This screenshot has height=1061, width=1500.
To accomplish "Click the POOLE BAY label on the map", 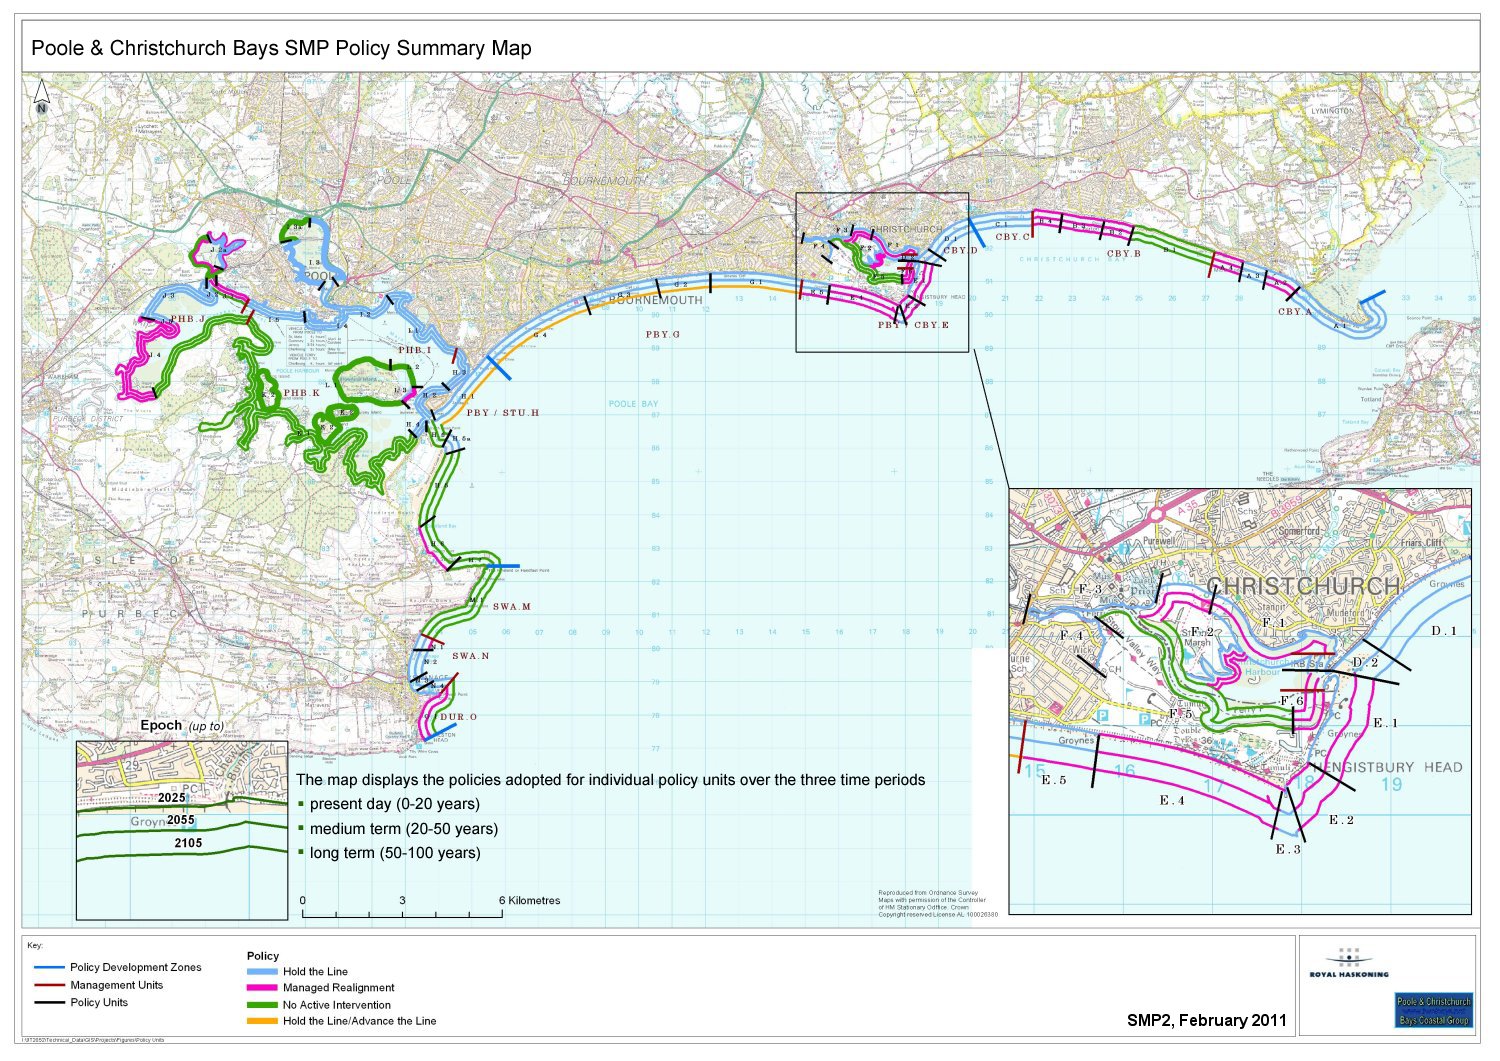I will click(x=633, y=404).
